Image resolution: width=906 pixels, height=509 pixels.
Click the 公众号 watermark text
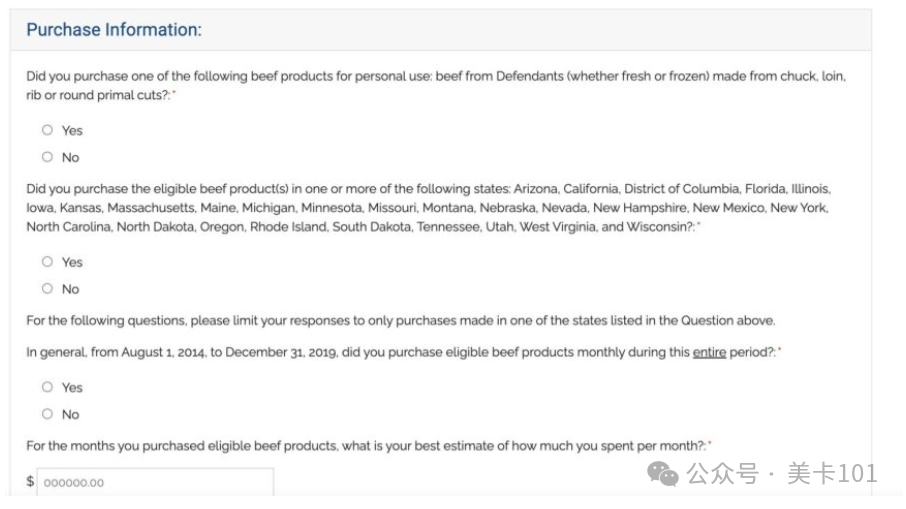722,474
